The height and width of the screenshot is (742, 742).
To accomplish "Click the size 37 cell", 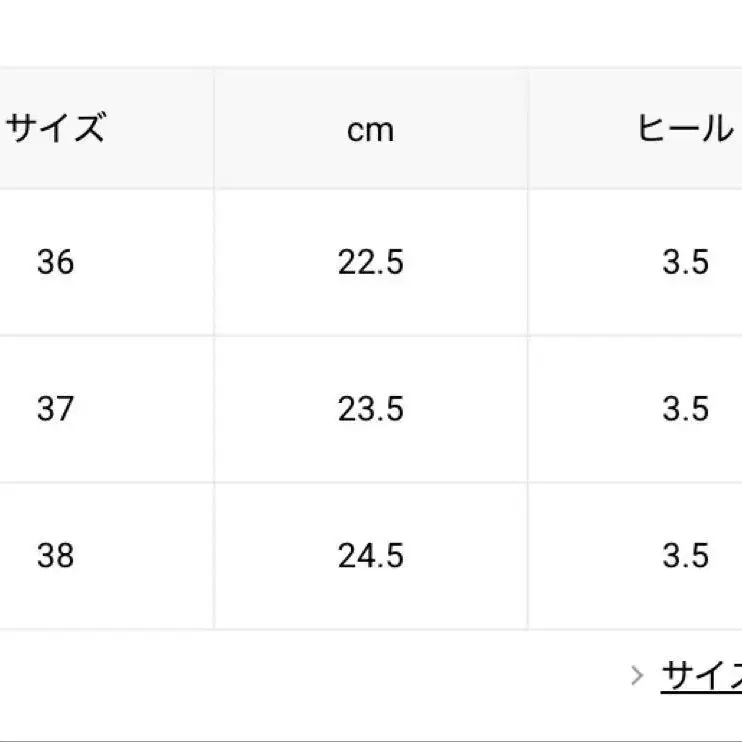I will [55, 408].
